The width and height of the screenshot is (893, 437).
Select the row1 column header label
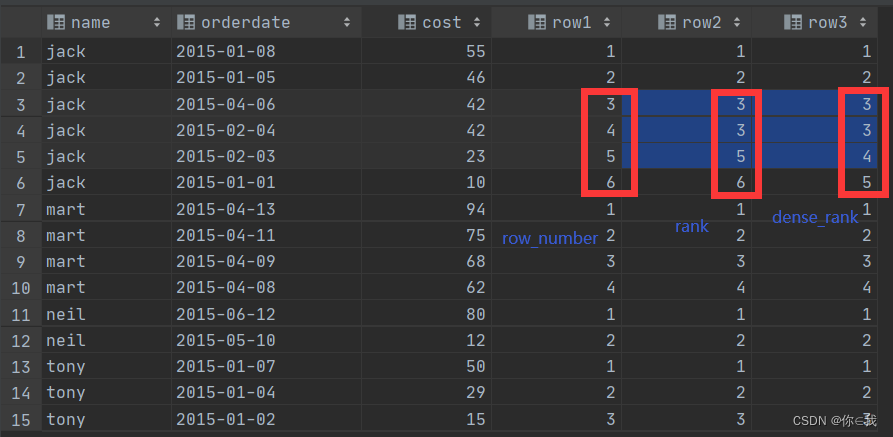coord(572,22)
